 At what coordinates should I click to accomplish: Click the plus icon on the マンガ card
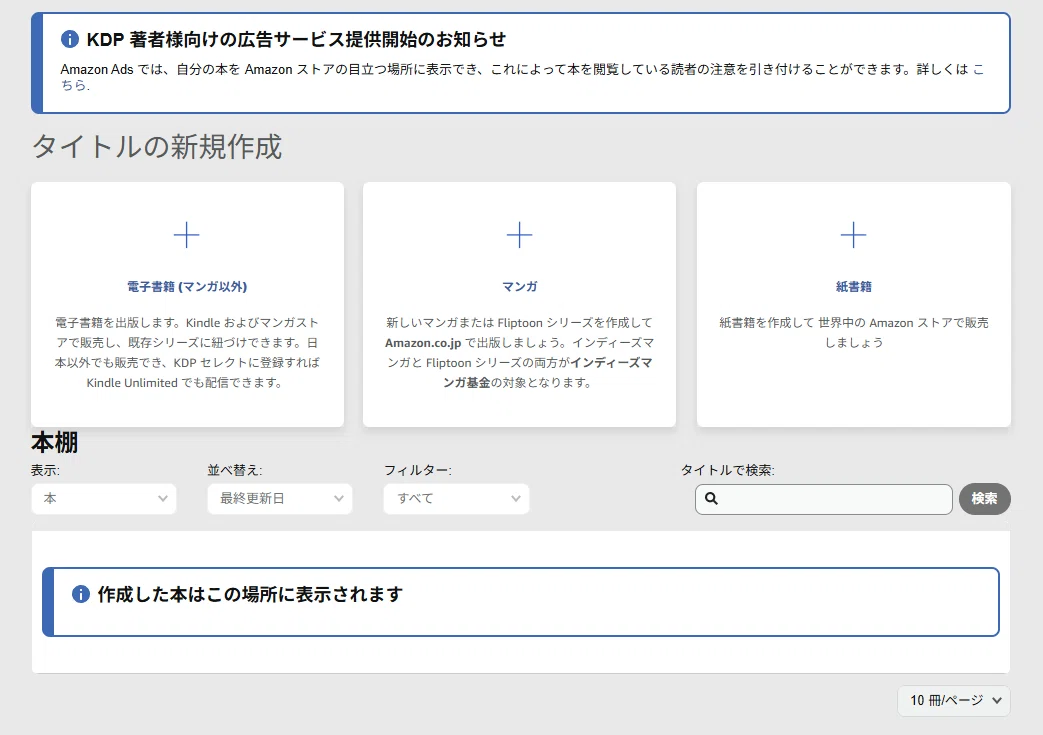pyautogui.click(x=520, y=235)
